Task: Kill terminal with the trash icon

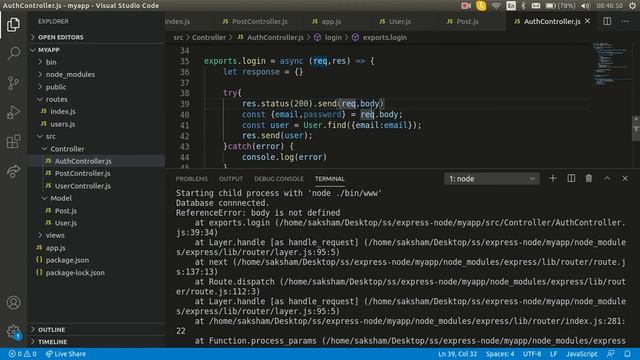Action: (589, 178)
